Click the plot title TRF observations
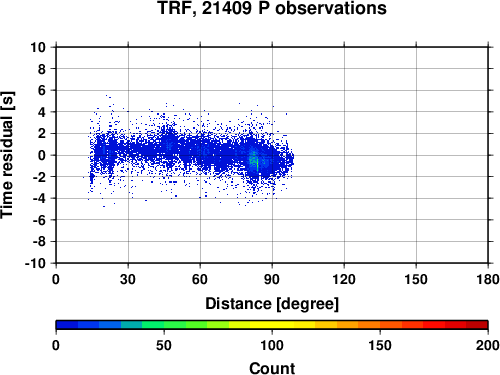500x375 pixels. pos(272,8)
